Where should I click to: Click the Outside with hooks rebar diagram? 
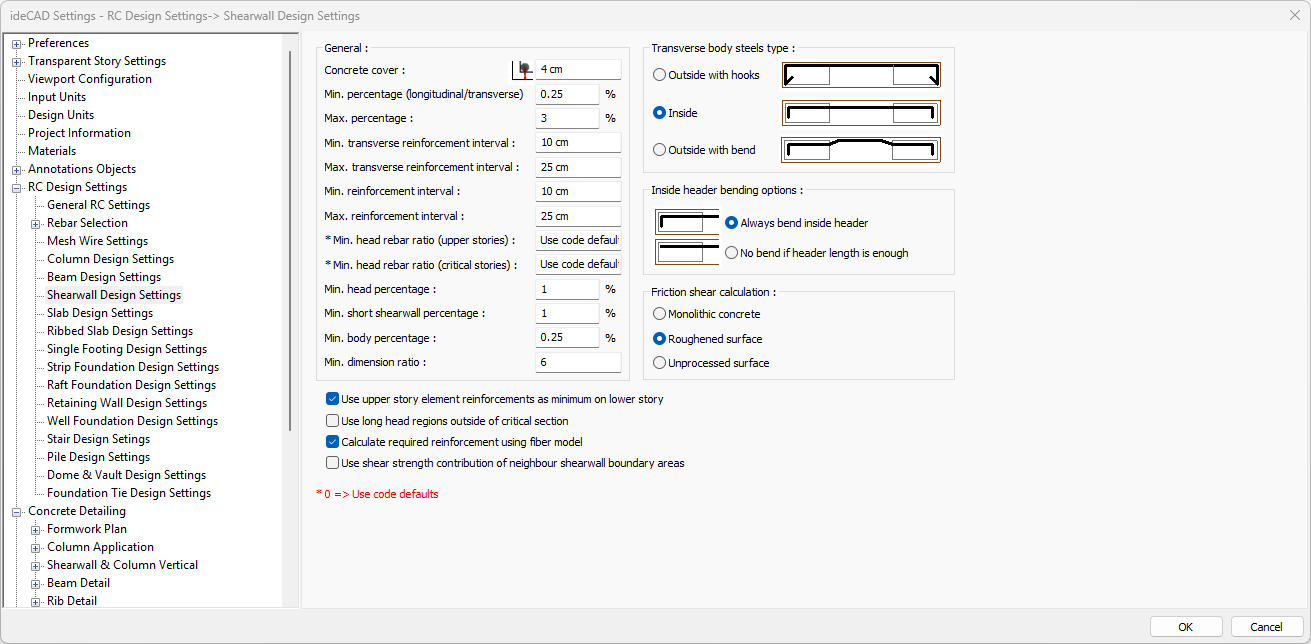861,75
